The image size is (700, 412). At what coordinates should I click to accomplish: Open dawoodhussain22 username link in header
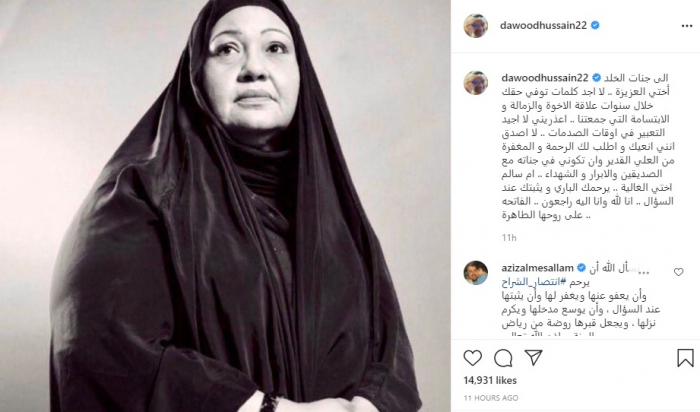543,25
